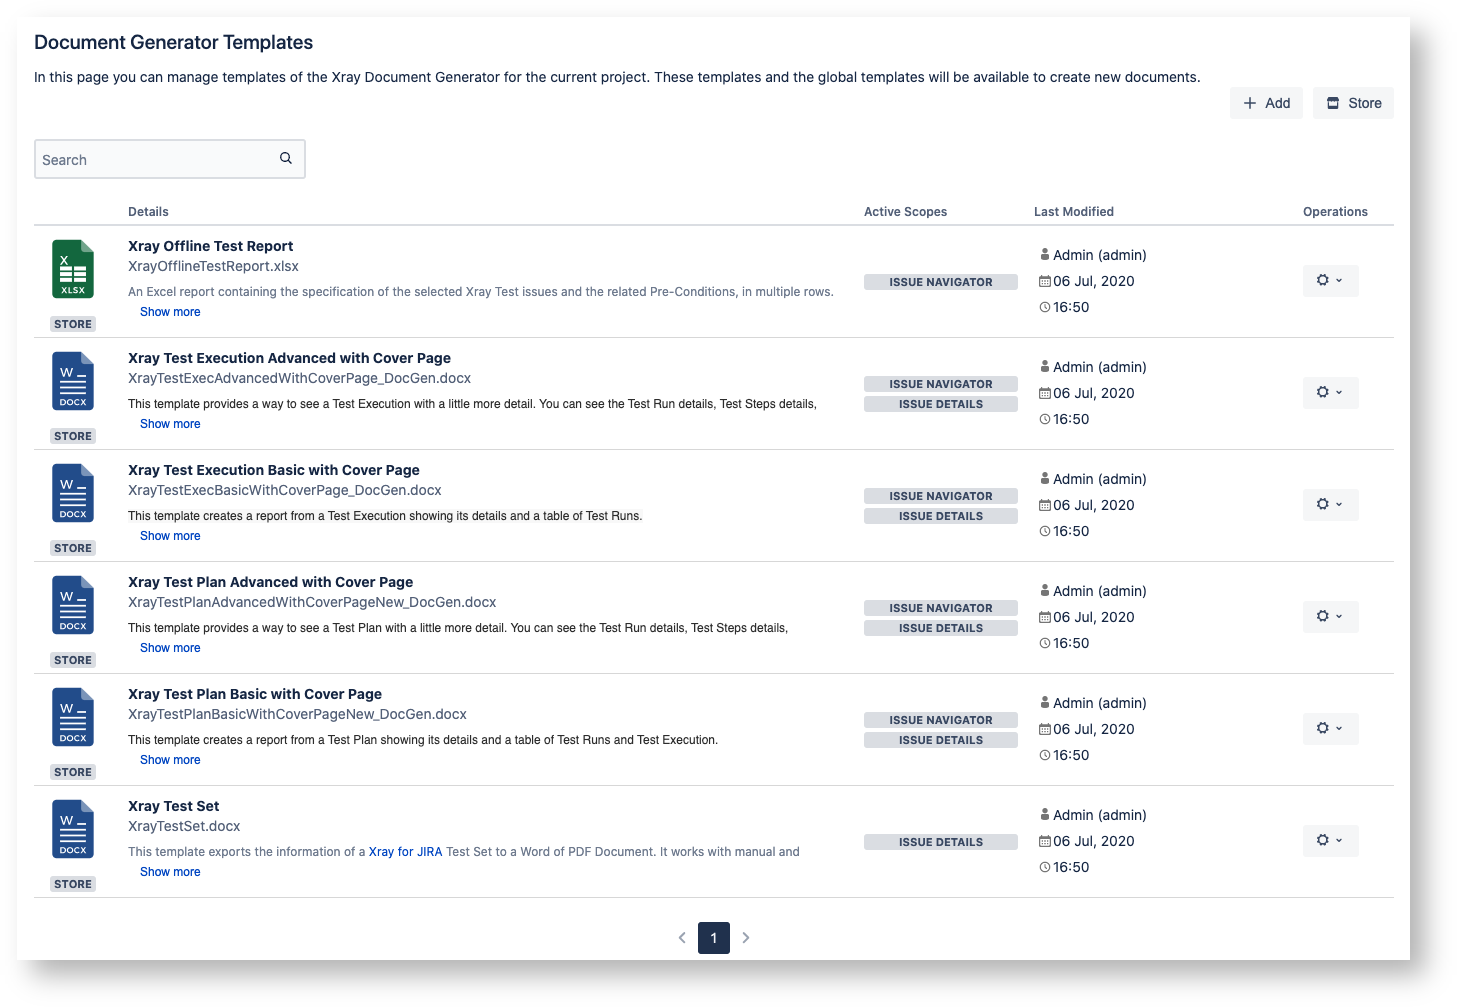Click ISSUE DETAILS scope of Test Execution Advanced

pyautogui.click(x=941, y=404)
